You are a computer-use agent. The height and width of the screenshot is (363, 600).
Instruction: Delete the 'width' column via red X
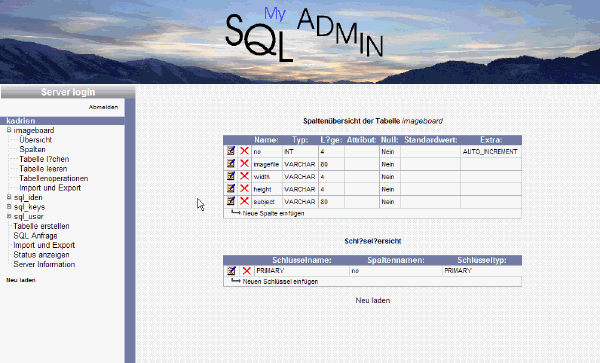pos(244,176)
